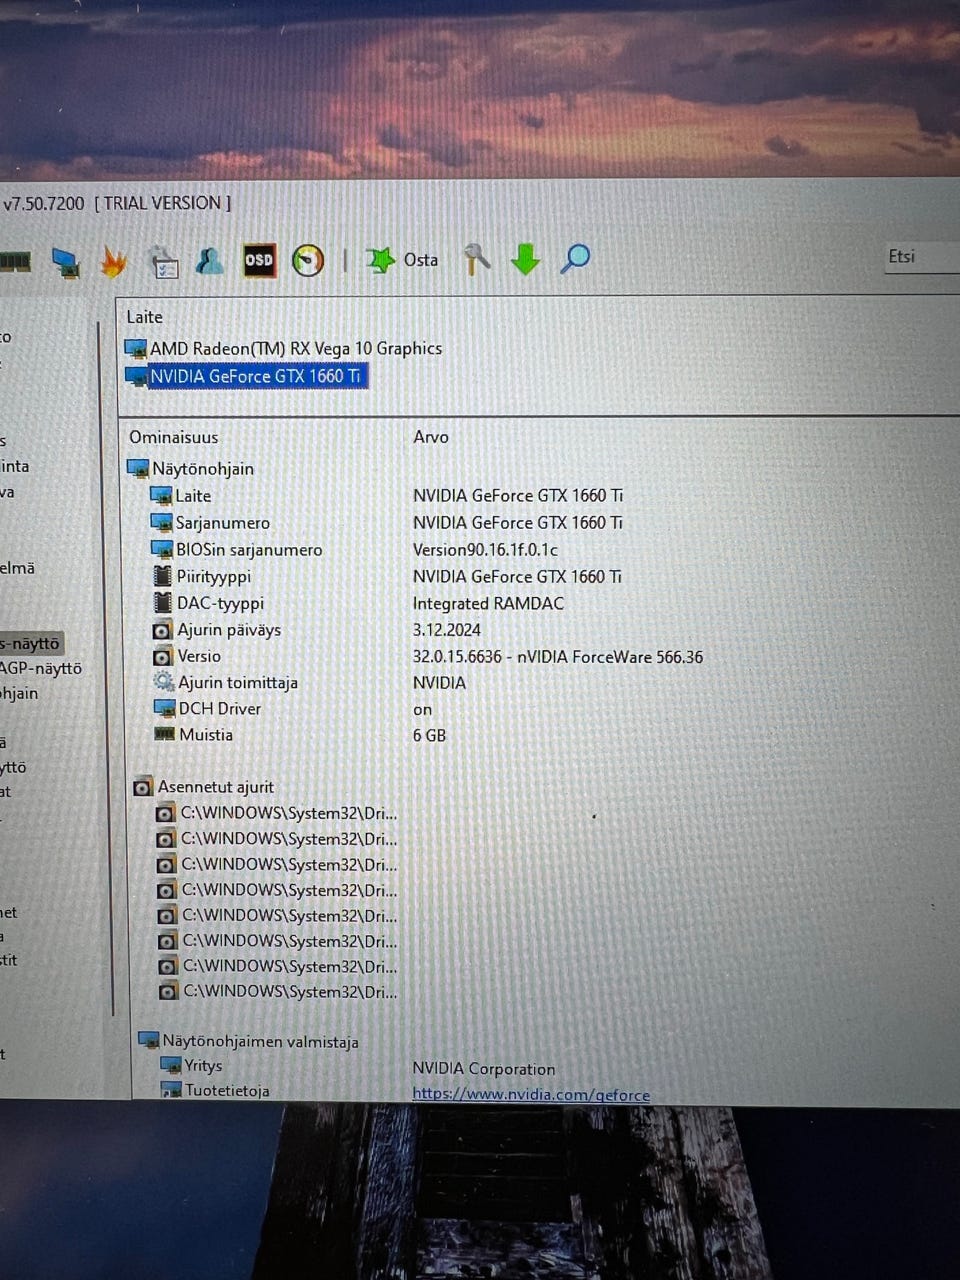Click the icon beside Ajurin päiväys
Viewport: 960px width, 1280px height.
coord(162,630)
